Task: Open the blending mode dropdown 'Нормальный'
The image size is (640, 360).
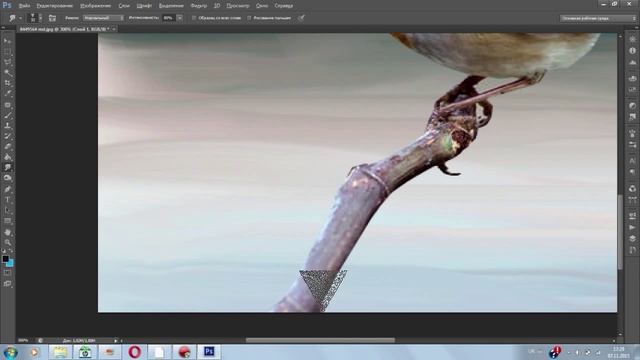Action: point(103,18)
